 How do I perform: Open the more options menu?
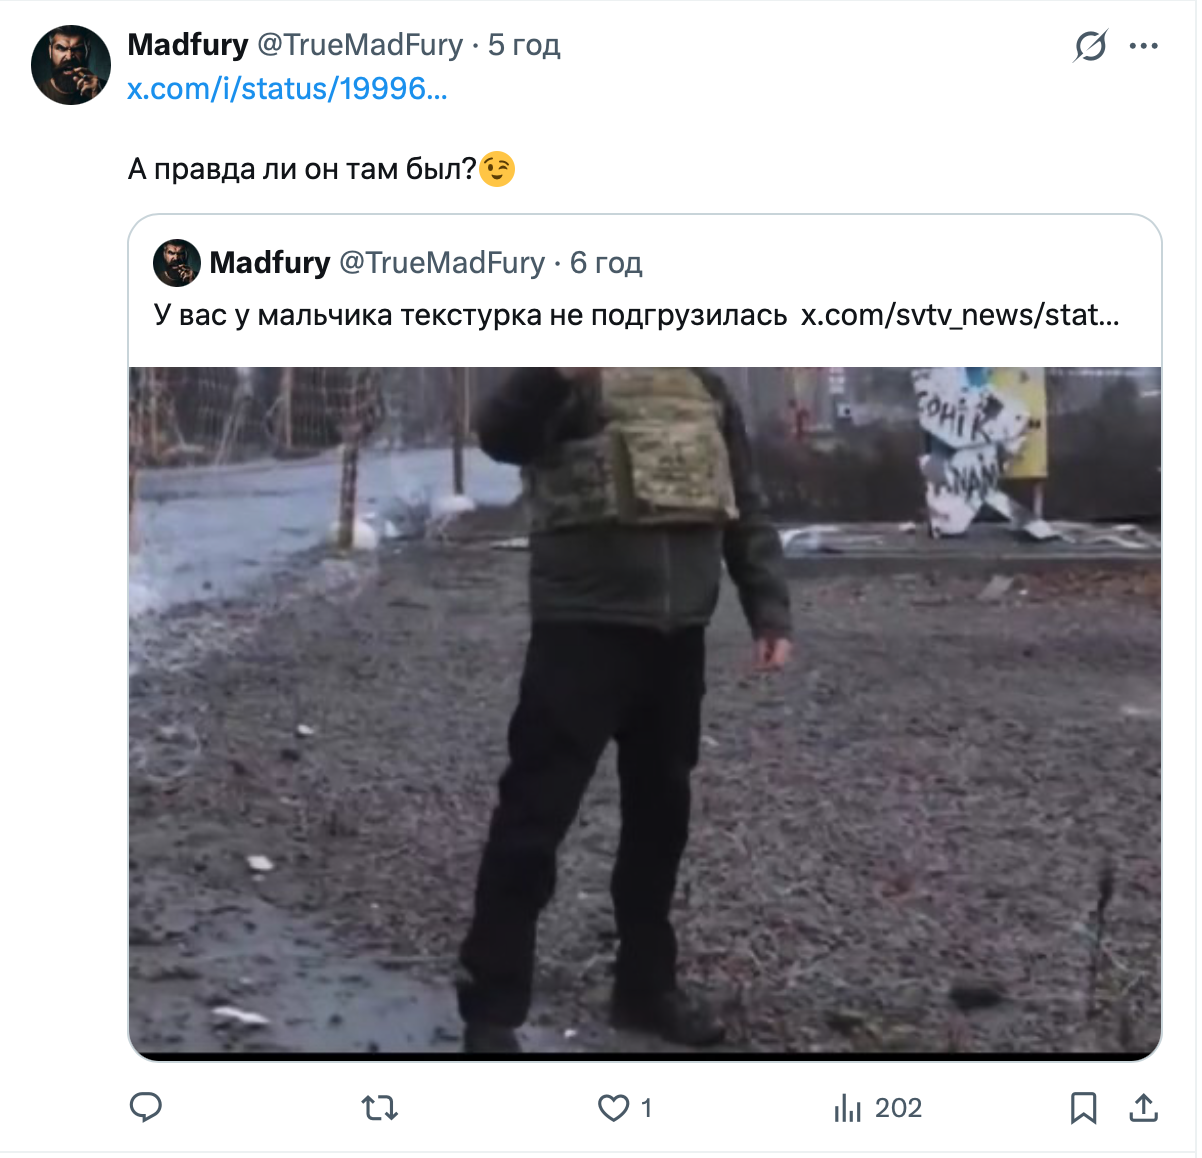[1143, 45]
